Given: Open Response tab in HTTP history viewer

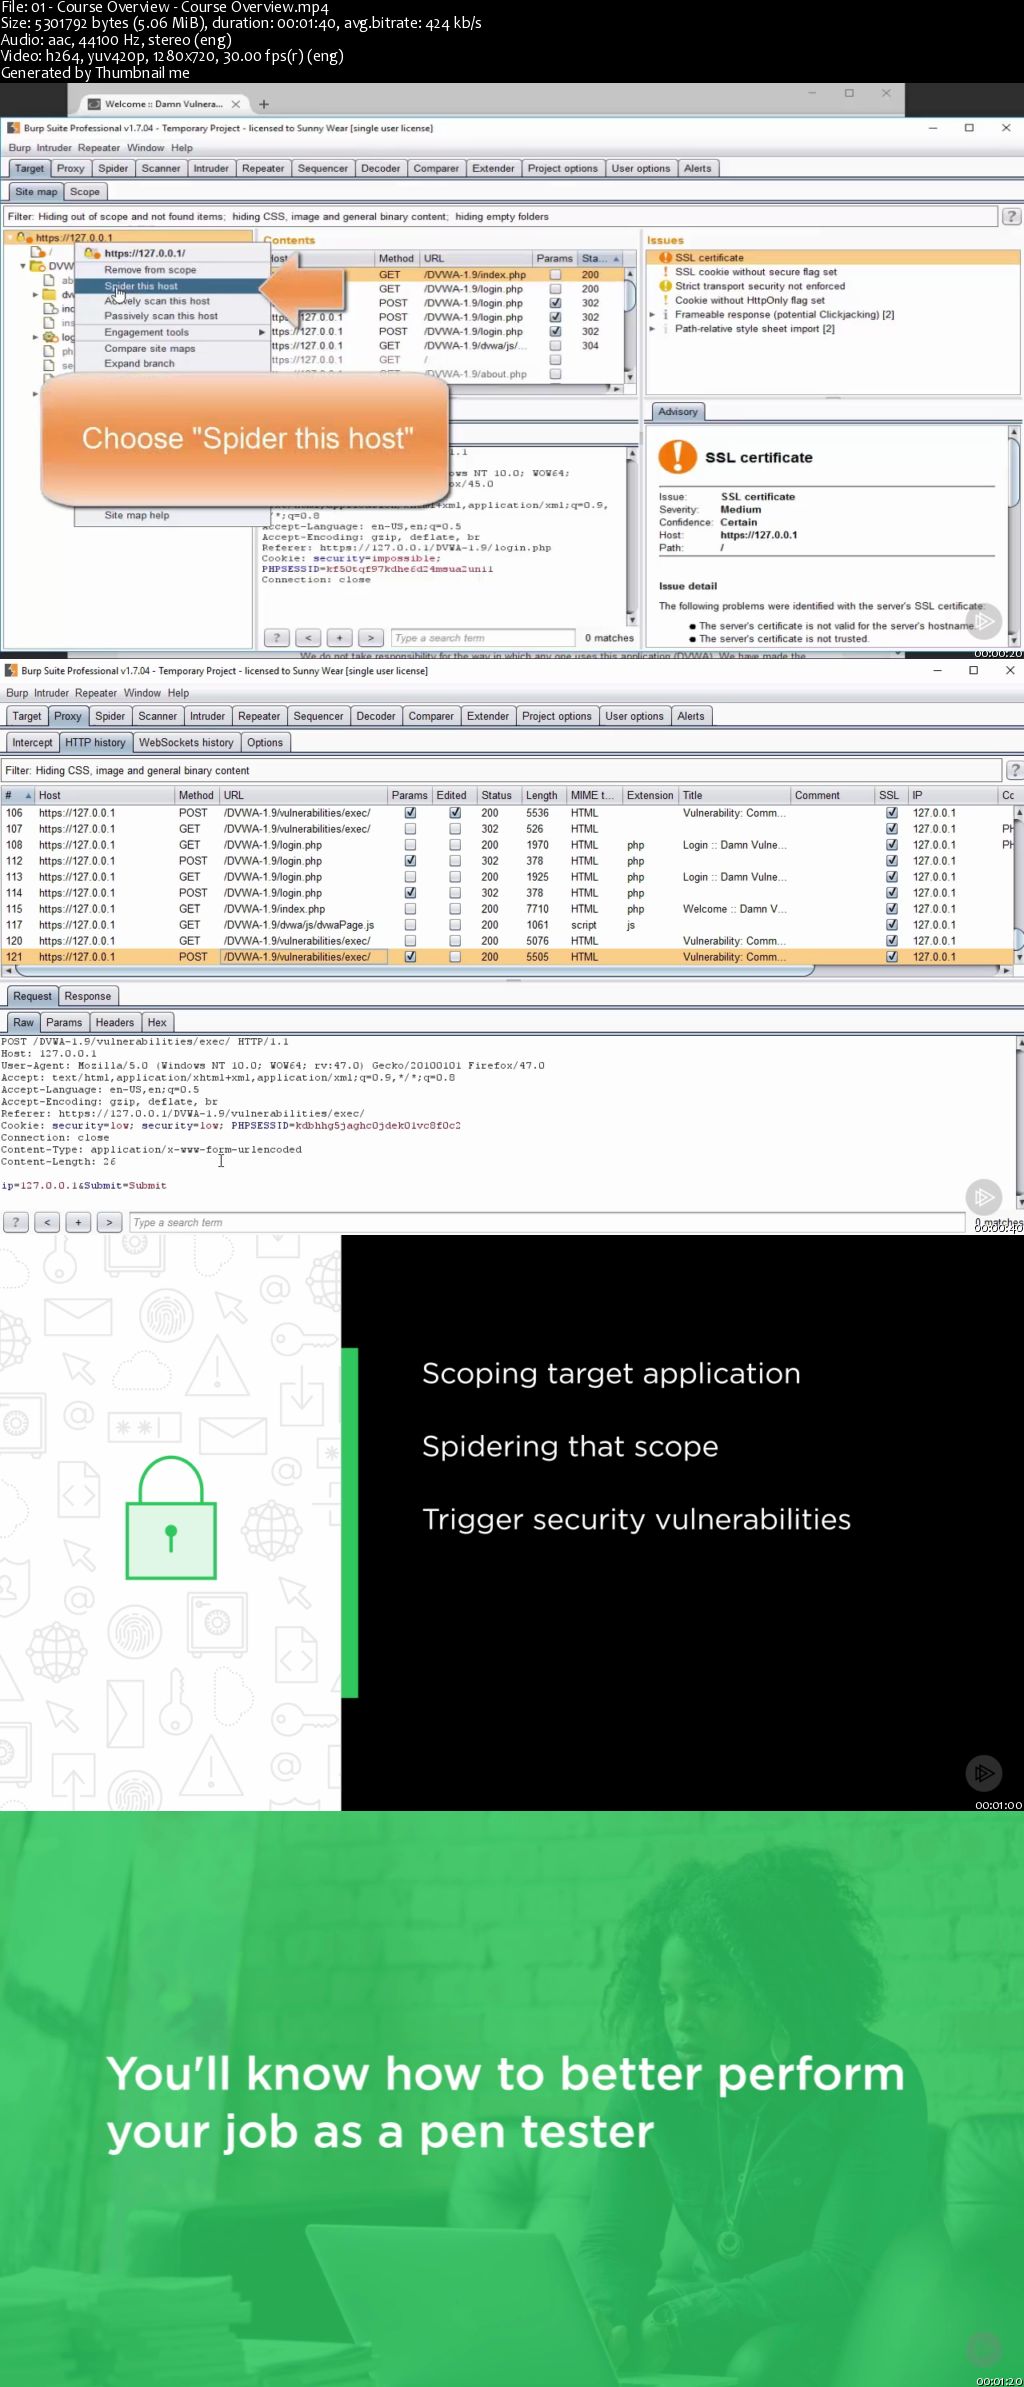Looking at the screenshot, I should coord(88,996).
